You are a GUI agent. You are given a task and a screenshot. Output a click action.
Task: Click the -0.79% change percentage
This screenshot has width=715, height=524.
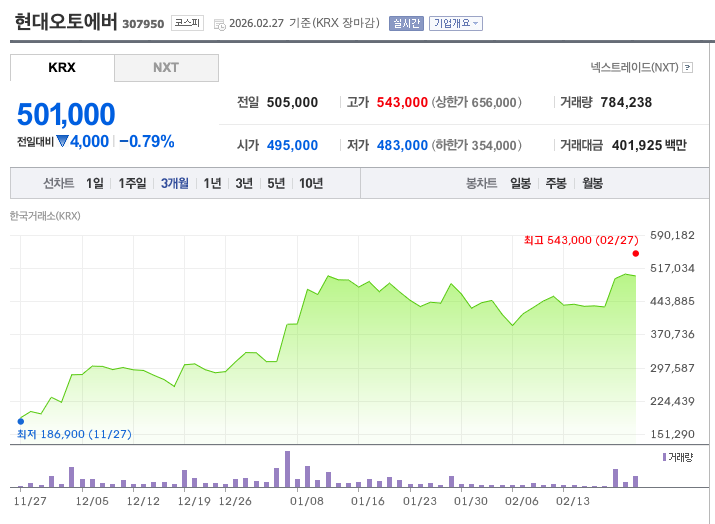(147, 141)
